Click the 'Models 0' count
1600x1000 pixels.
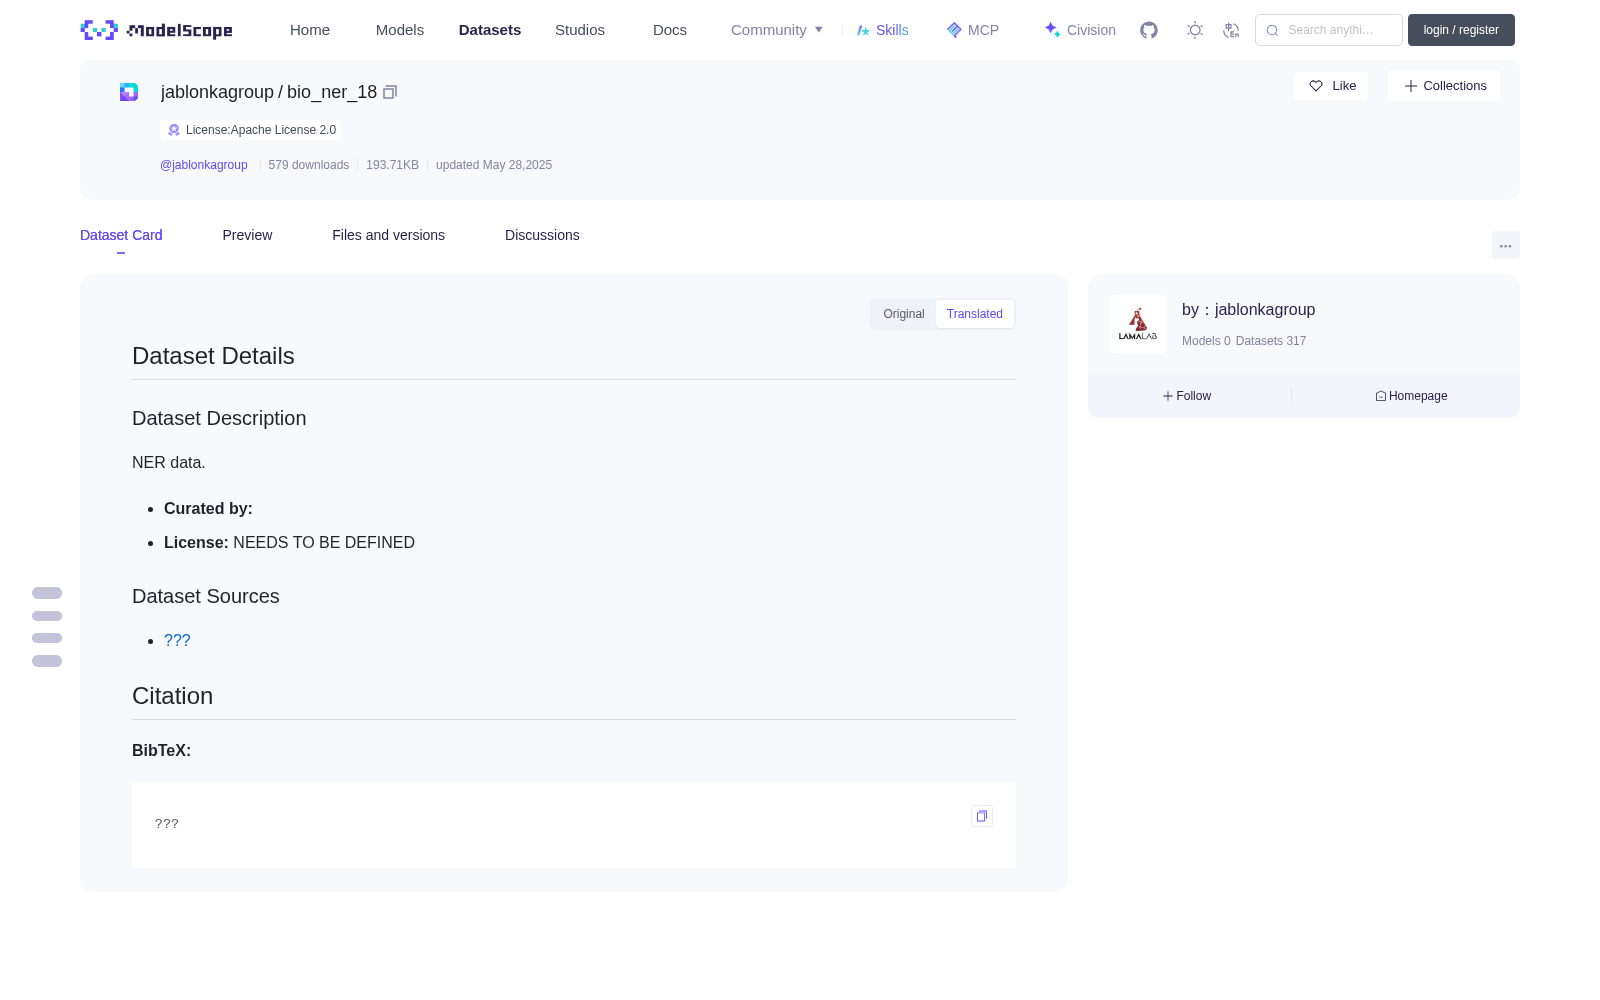[1206, 341]
